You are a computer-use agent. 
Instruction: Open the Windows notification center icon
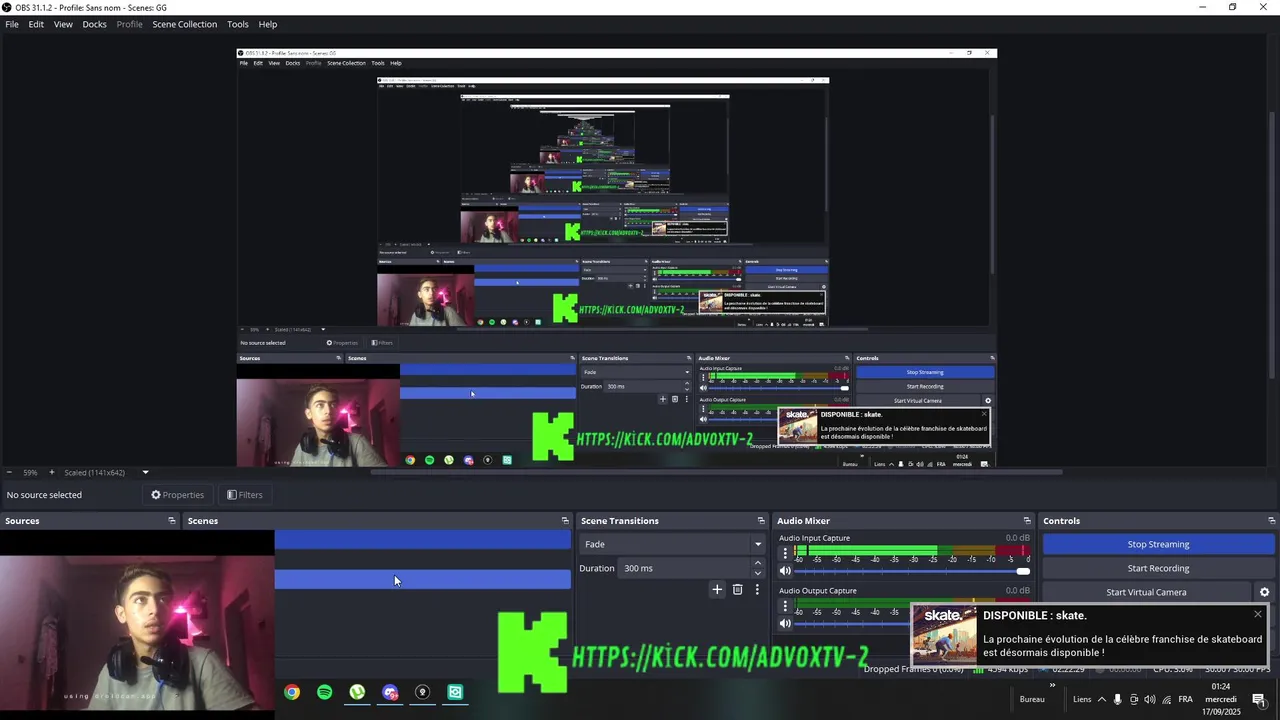tap(1258, 699)
